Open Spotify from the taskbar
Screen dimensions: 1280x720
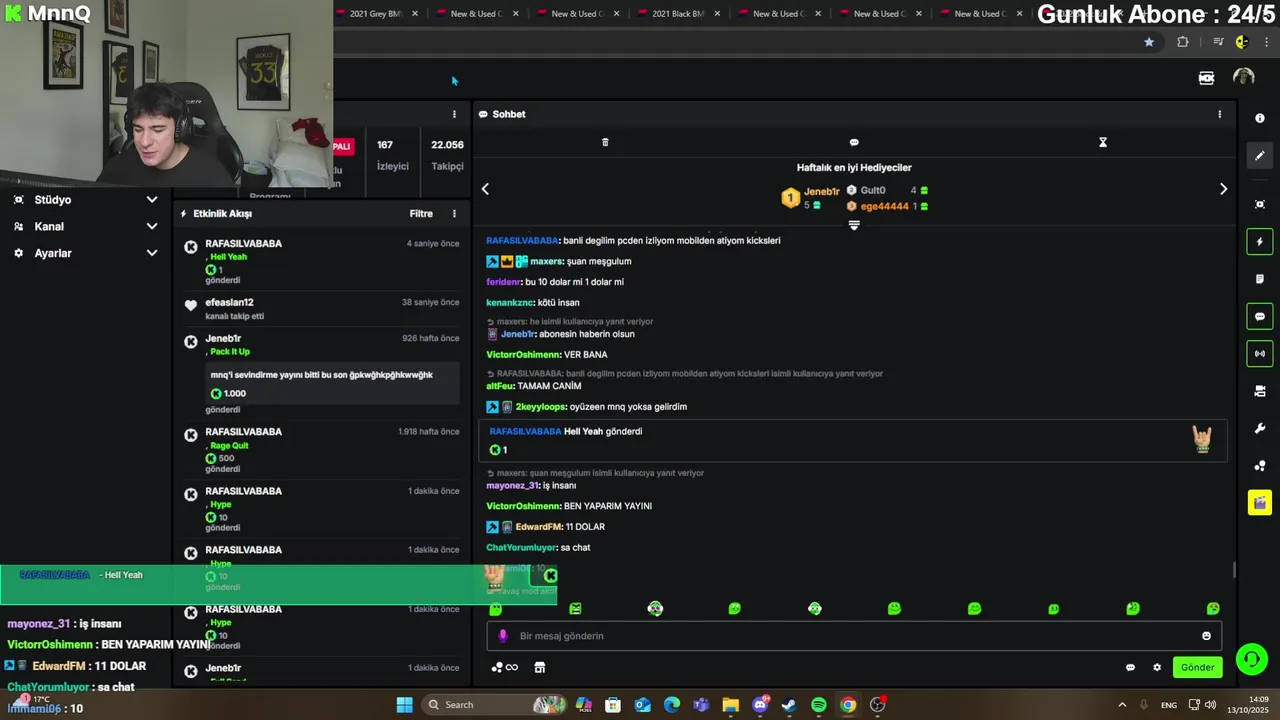818,705
